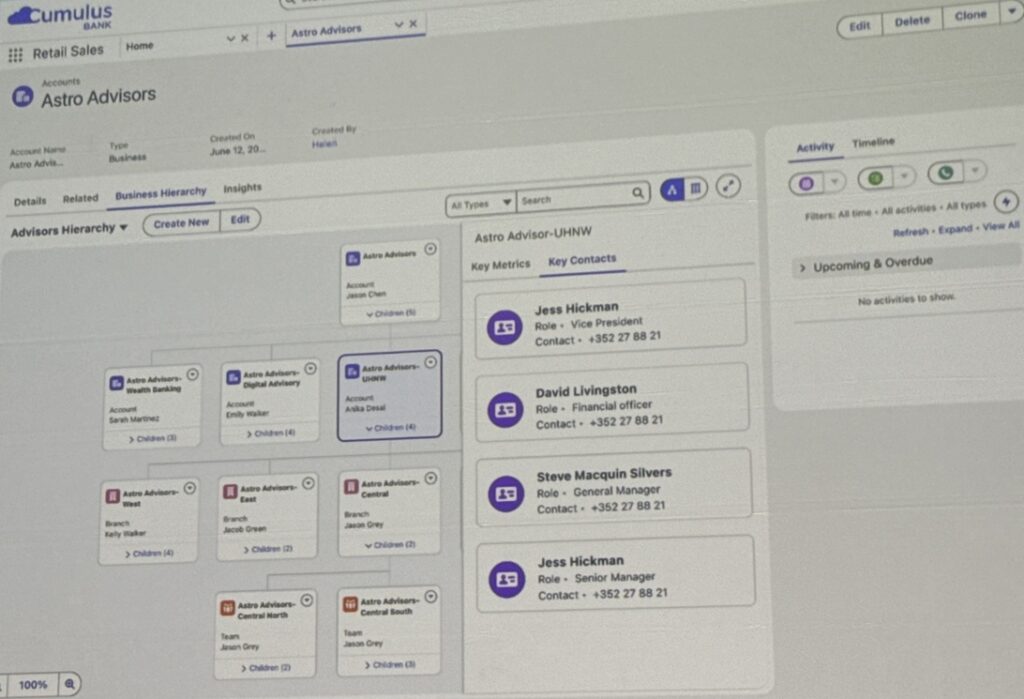Click the green new task icon
Image resolution: width=1024 pixels, height=699 pixels.
tap(876, 180)
